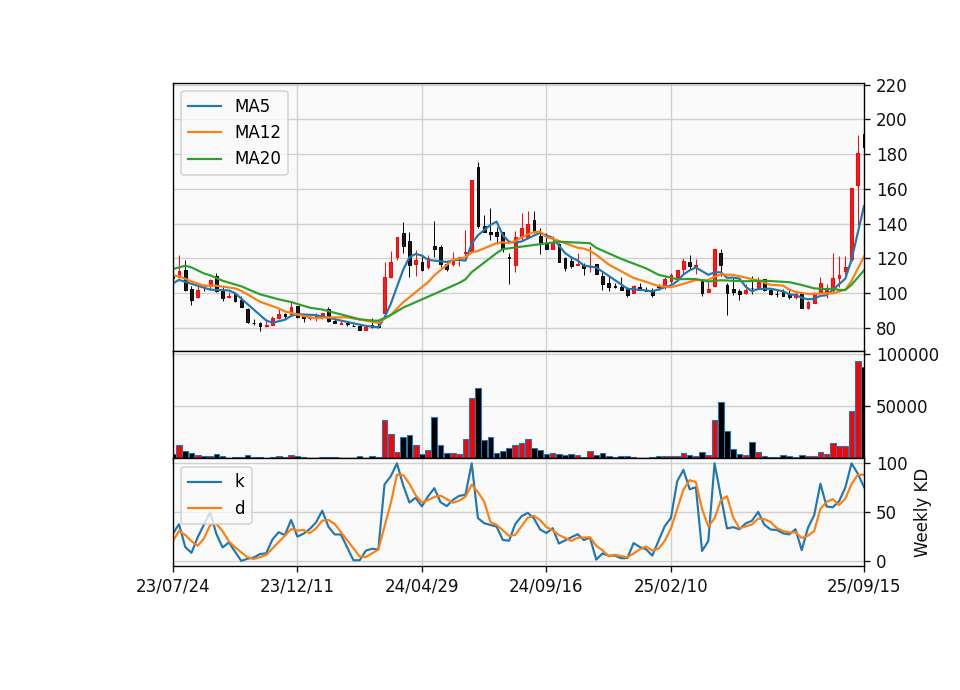Viewport: 960px width, 690px height.
Task: Click the 160 price axis label
Action: [891, 190]
